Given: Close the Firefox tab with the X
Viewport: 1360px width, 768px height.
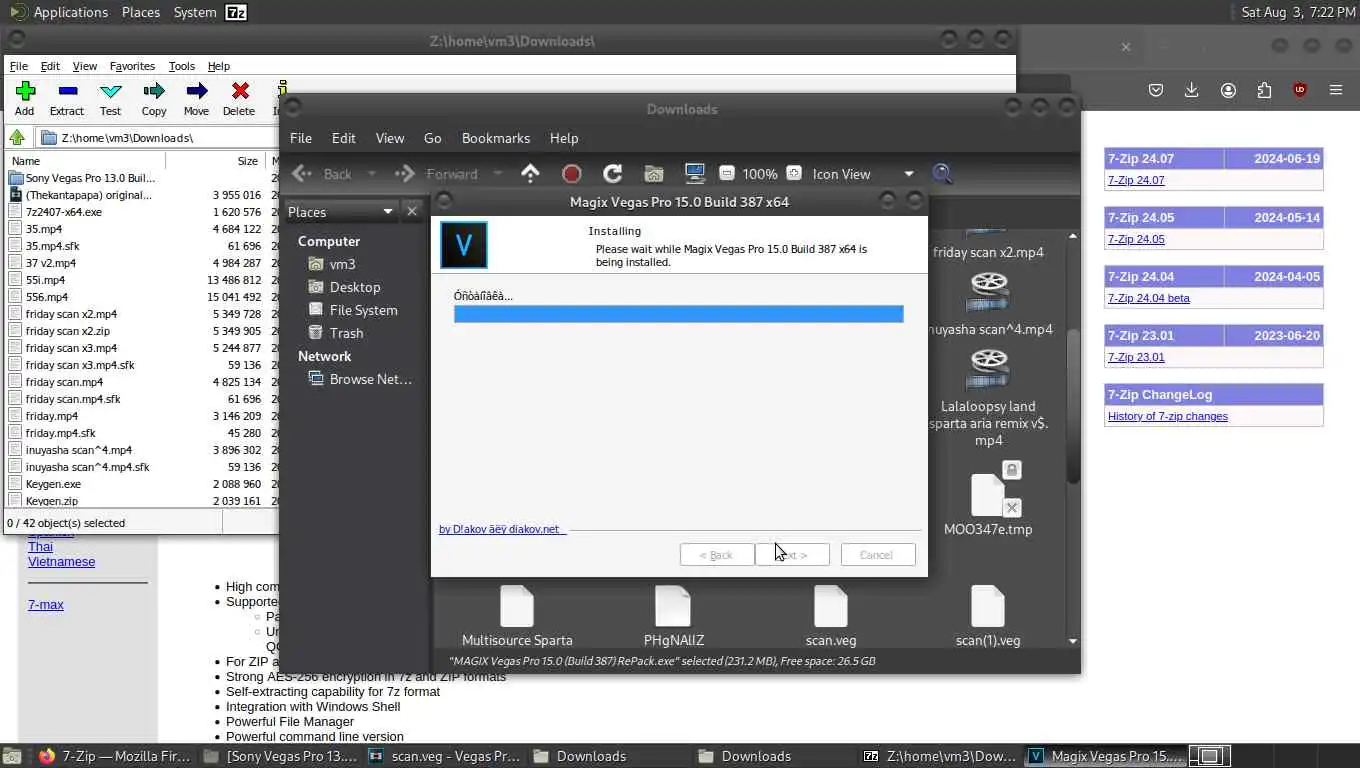Looking at the screenshot, I should click(1126, 47).
